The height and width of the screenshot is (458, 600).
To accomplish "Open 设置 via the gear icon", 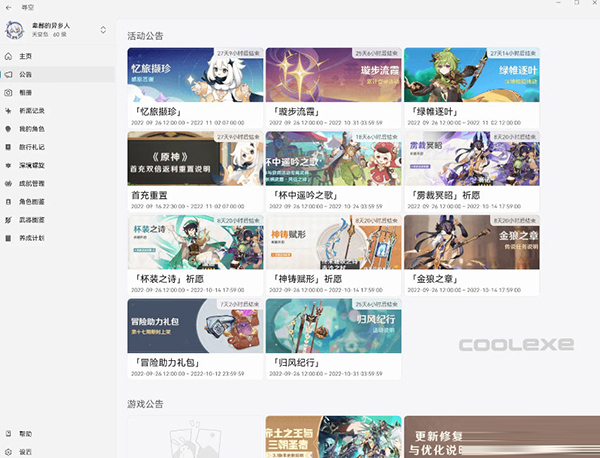I will tap(8, 452).
